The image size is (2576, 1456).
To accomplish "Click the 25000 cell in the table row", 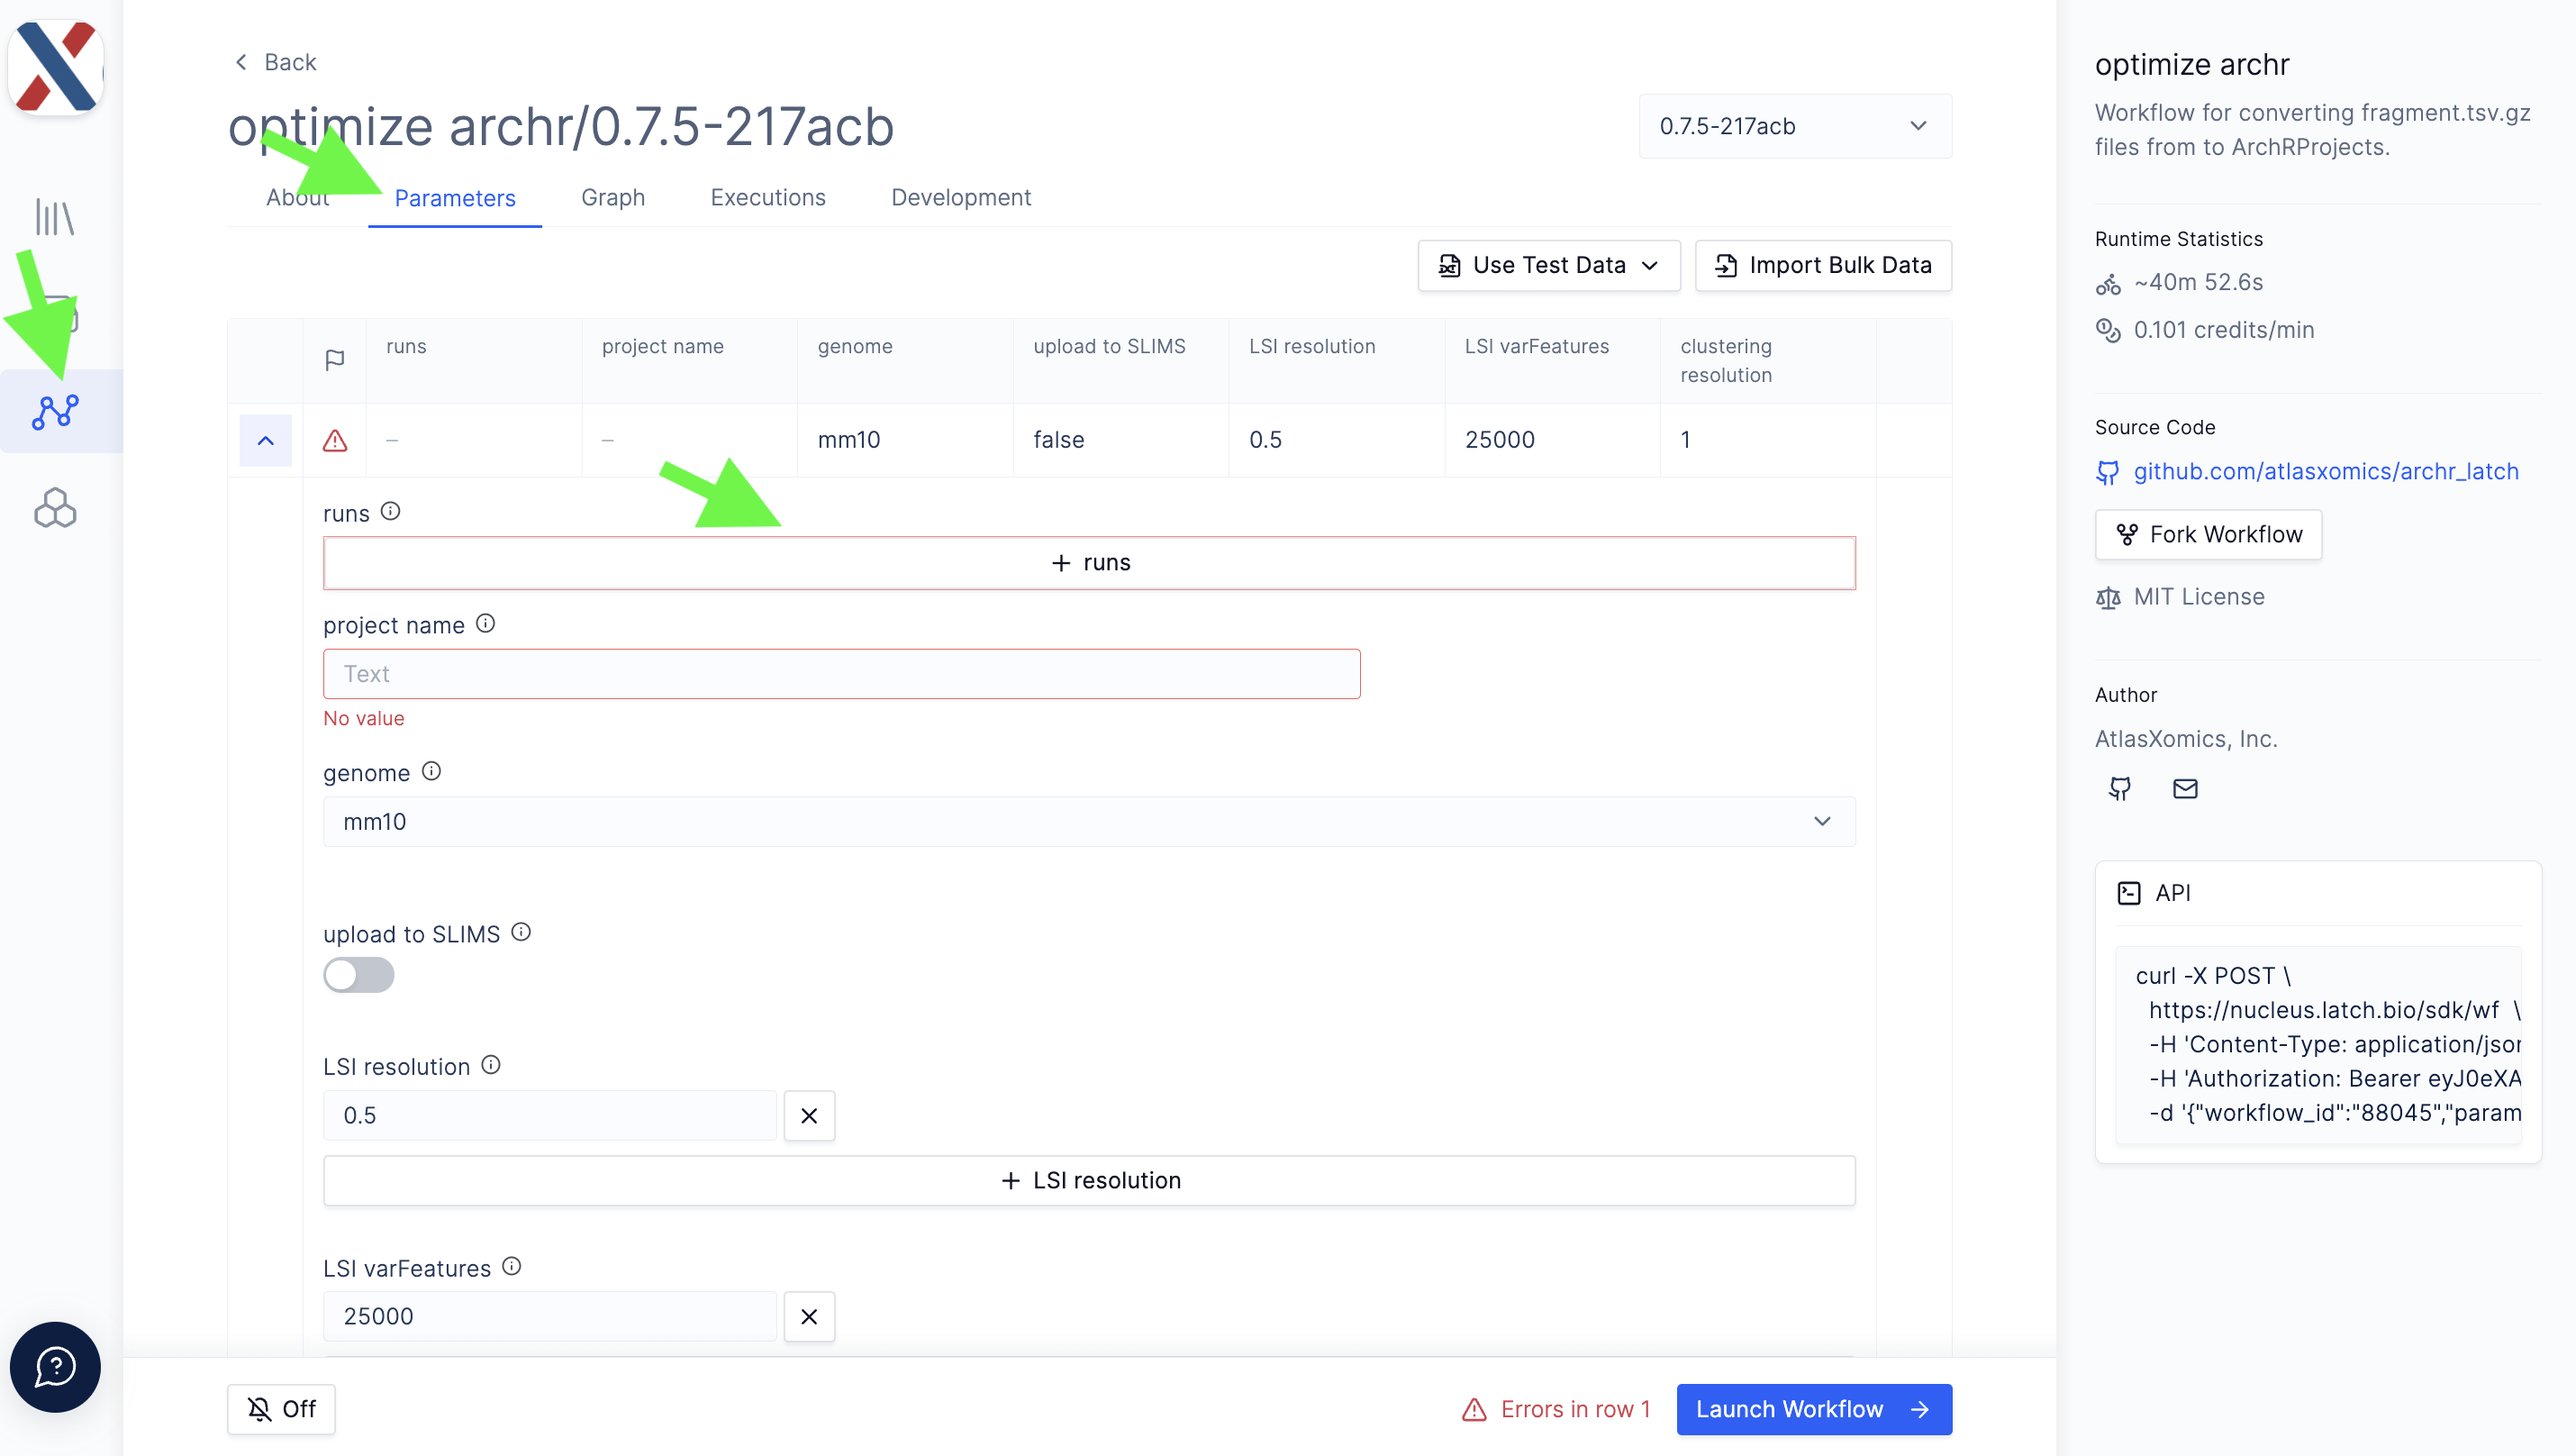I will point(1551,440).
